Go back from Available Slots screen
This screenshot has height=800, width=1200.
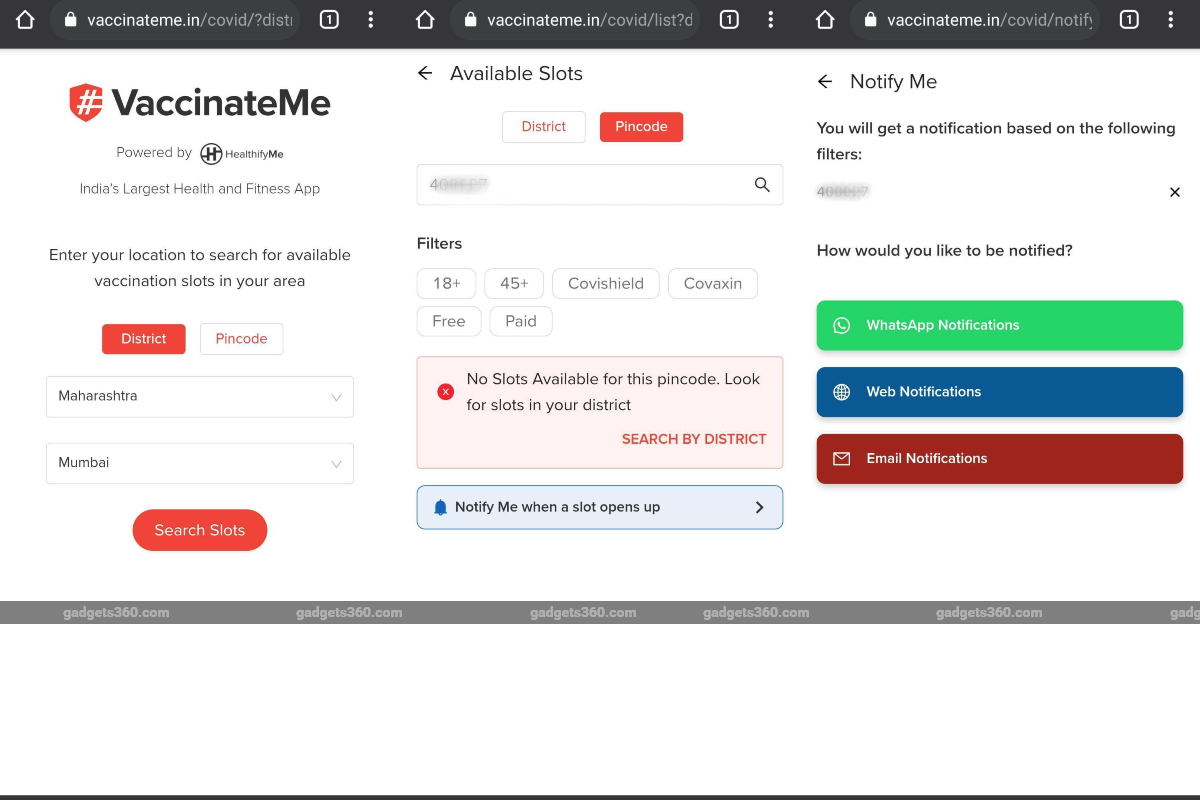tap(425, 73)
